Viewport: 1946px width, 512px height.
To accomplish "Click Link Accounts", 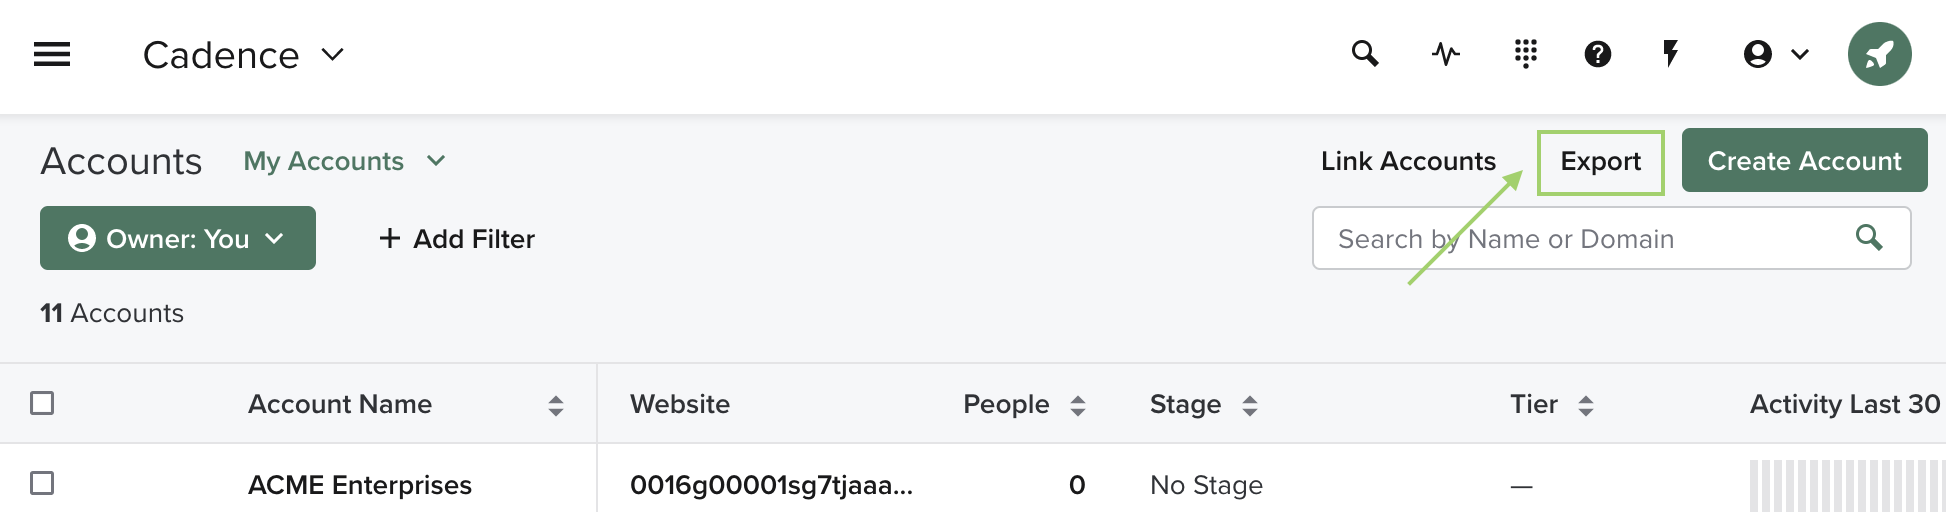I will [1408, 161].
